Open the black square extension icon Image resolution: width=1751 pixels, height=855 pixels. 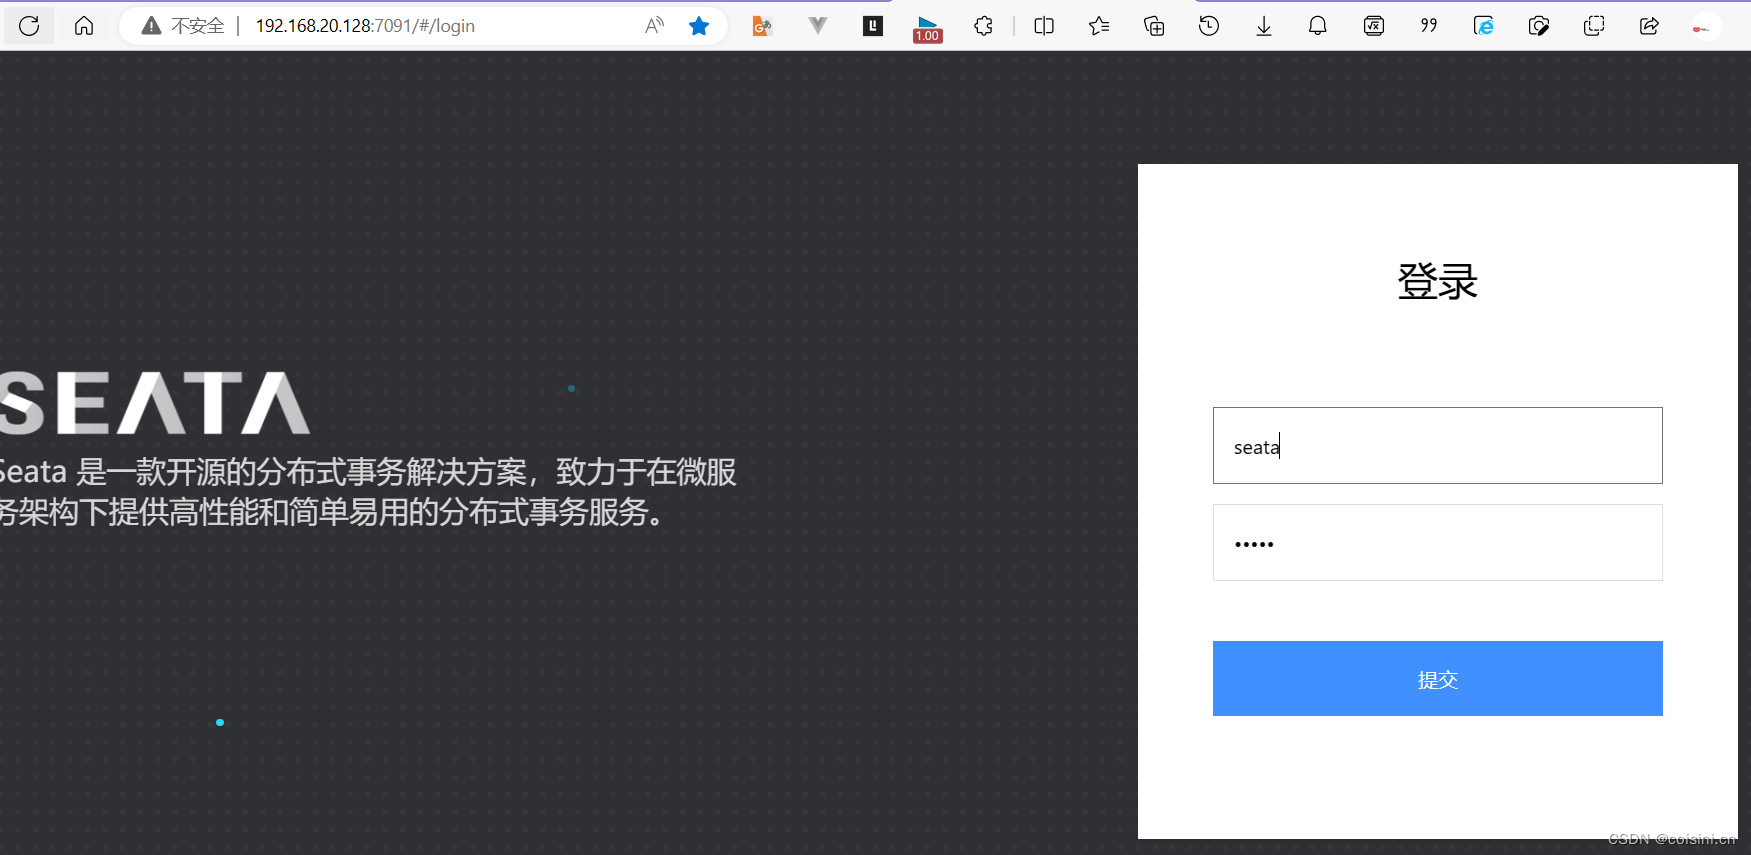(873, 26)
